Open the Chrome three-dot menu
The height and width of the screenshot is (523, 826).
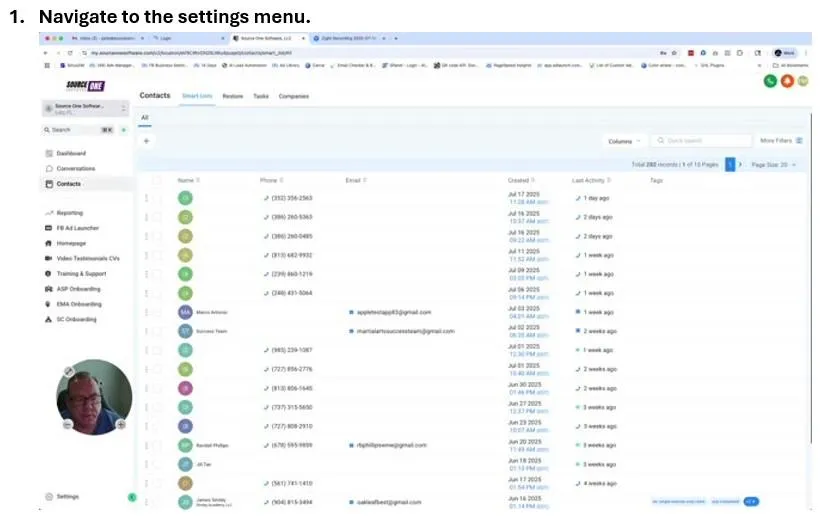(x=806, y=53)
